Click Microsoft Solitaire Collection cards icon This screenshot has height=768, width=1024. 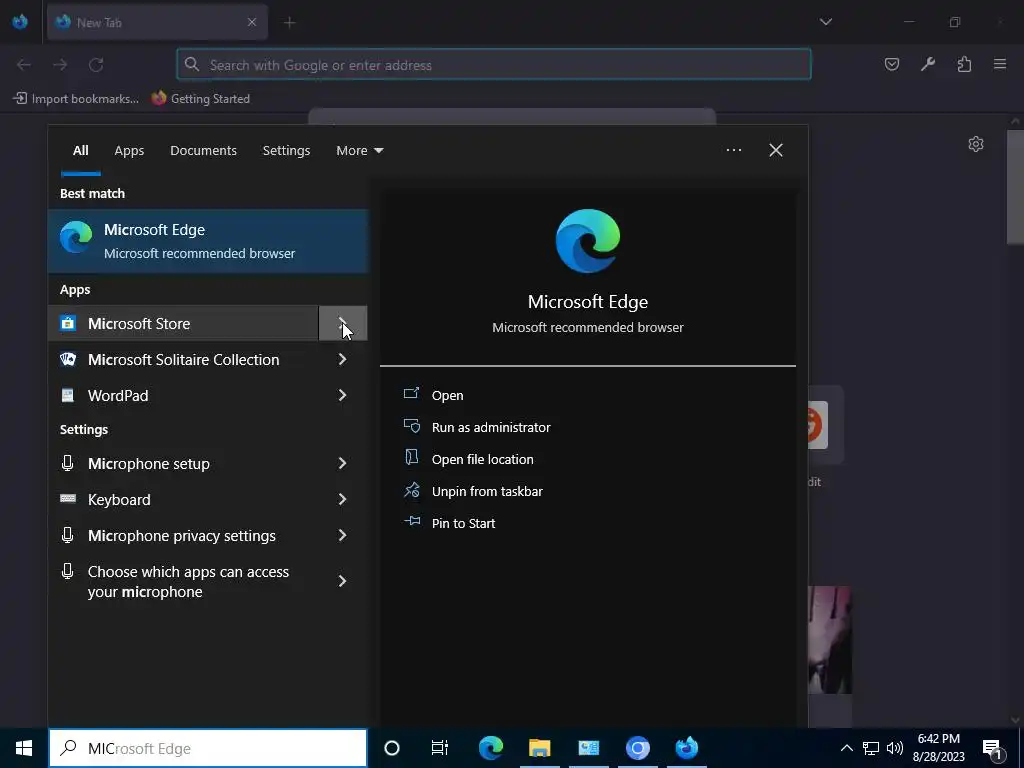(x=68, y=359)
